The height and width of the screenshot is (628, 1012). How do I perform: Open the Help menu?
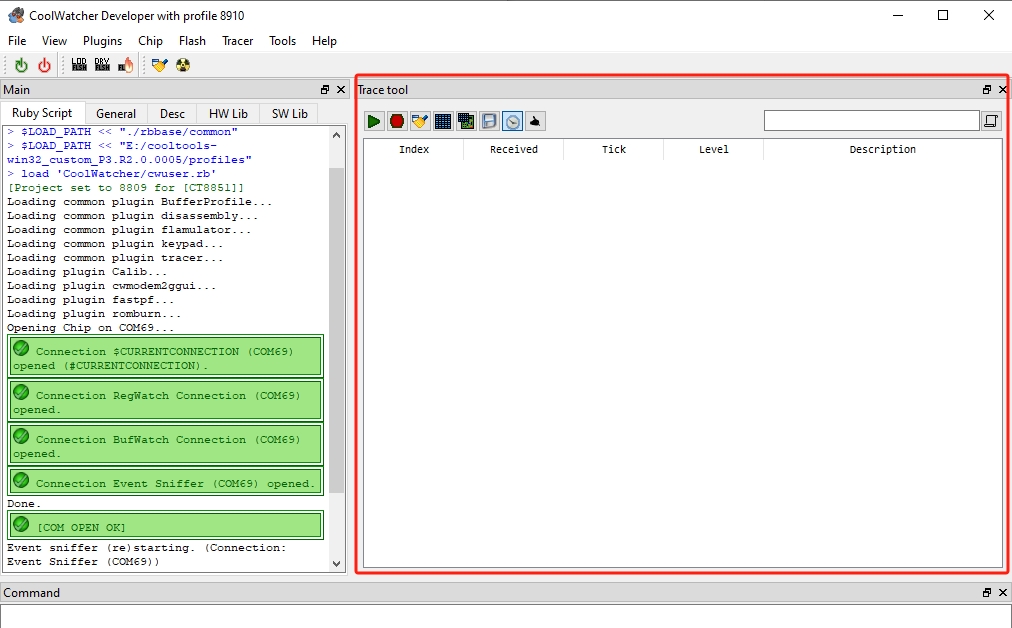[x=324, y=41]
